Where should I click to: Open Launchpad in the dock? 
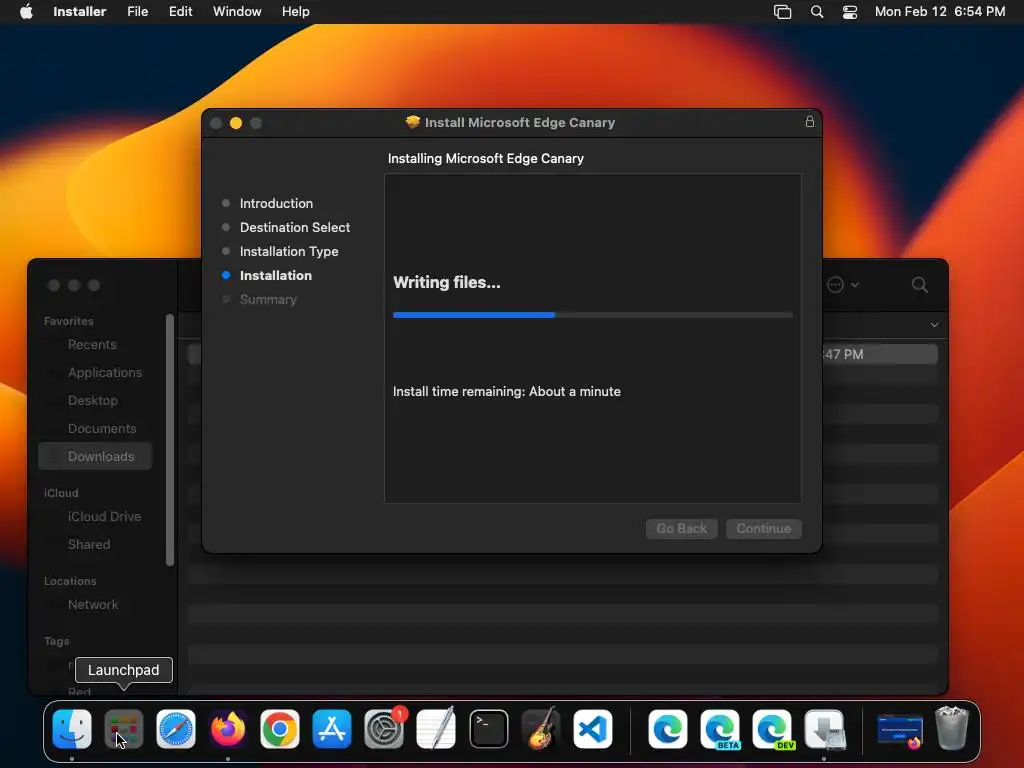click(123, 729)
